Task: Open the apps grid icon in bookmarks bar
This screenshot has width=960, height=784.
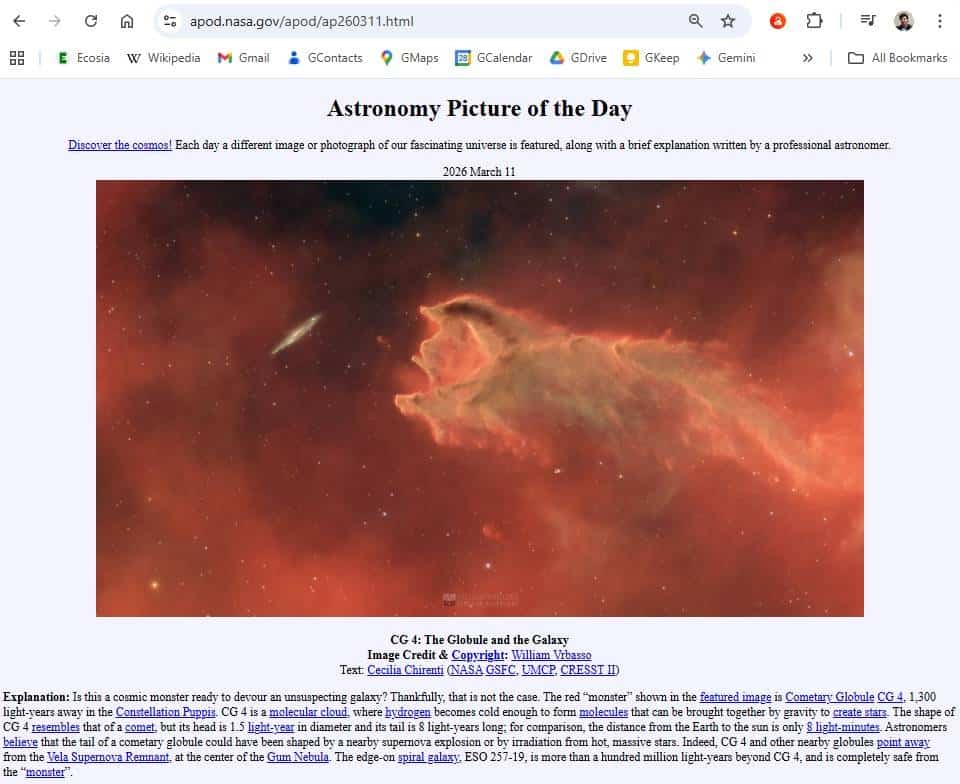Action: coord(17,58)
